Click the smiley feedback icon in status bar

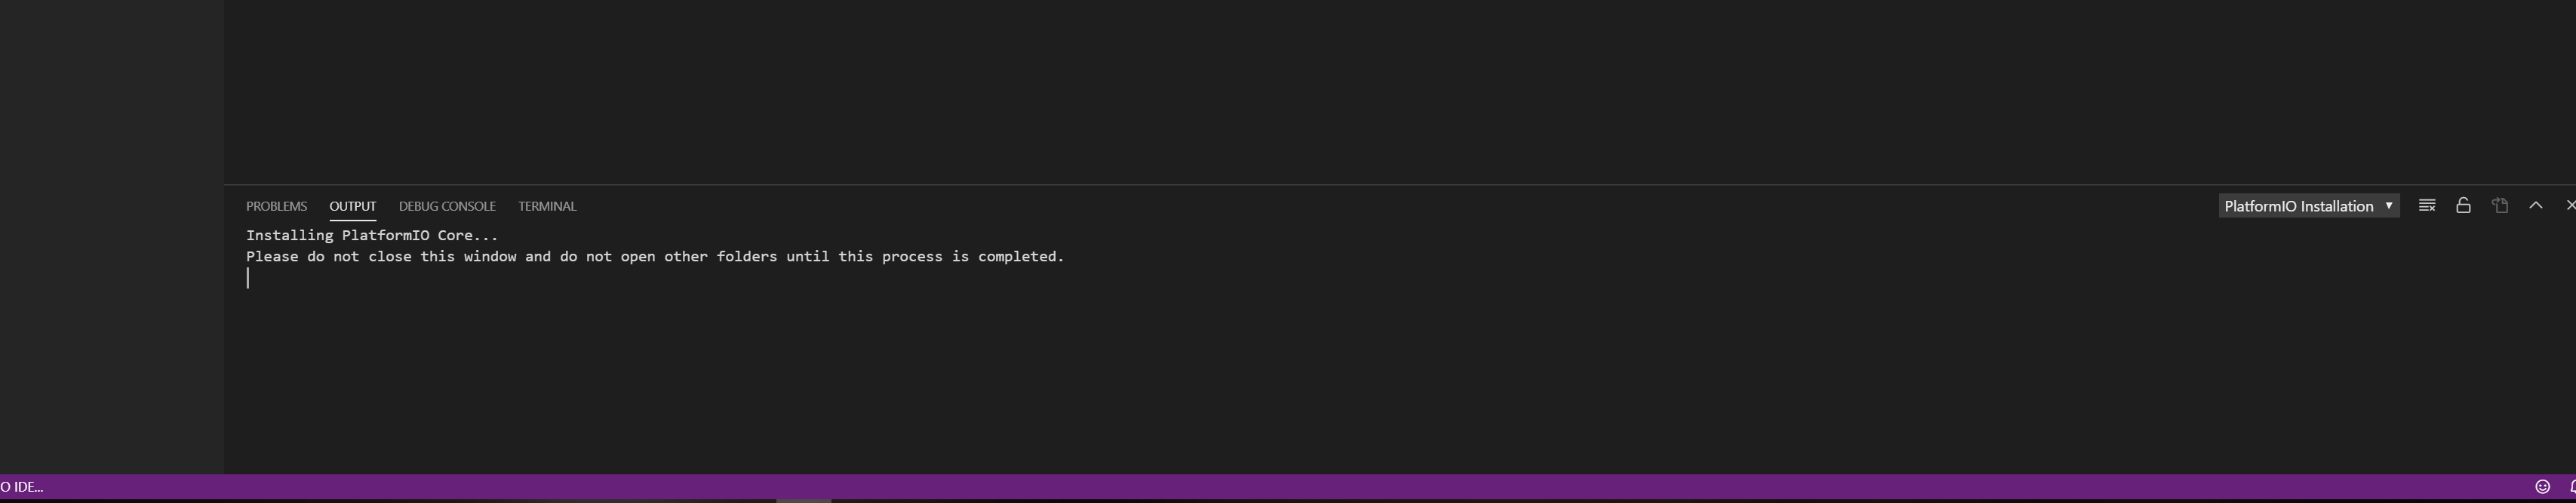[x=2542, y=487]
